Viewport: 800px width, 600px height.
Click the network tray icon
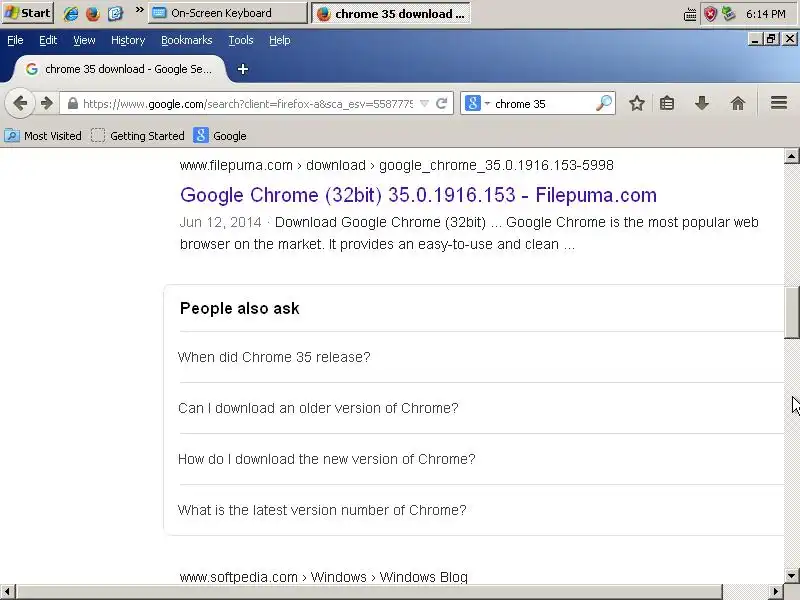pyautogui.click(x=729, y=14)
